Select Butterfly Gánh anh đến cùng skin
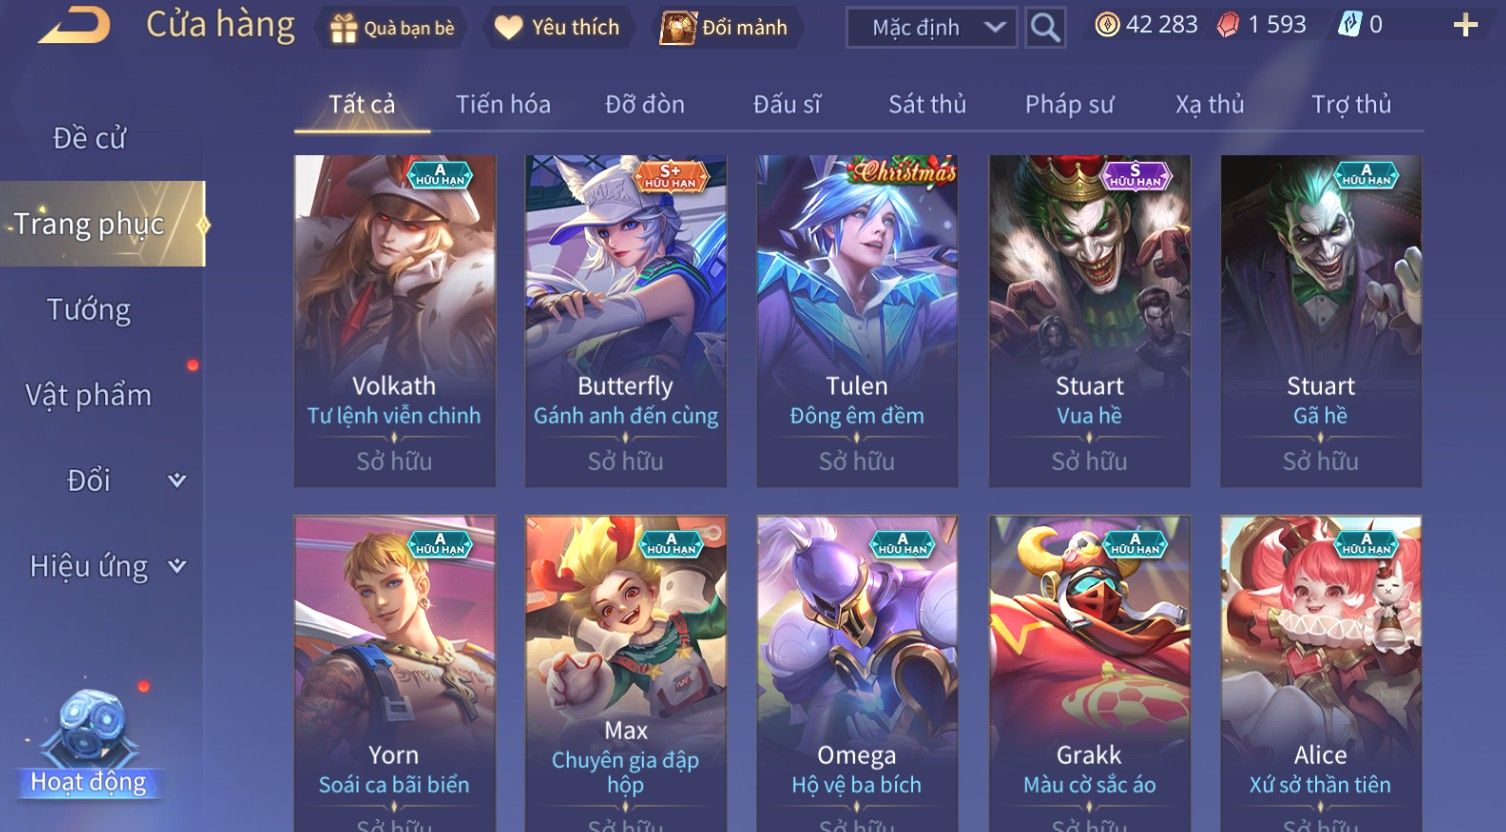The height and width of the screenshot is (832, 1506). tap(626, 321)
